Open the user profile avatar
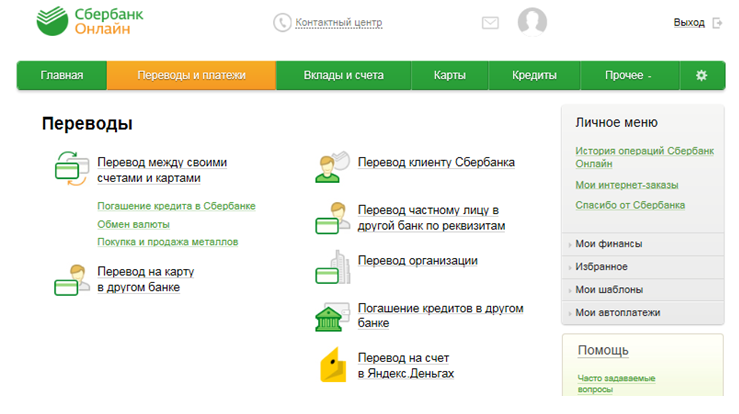Viewport: 739px width, 414px height. [532, 22]
